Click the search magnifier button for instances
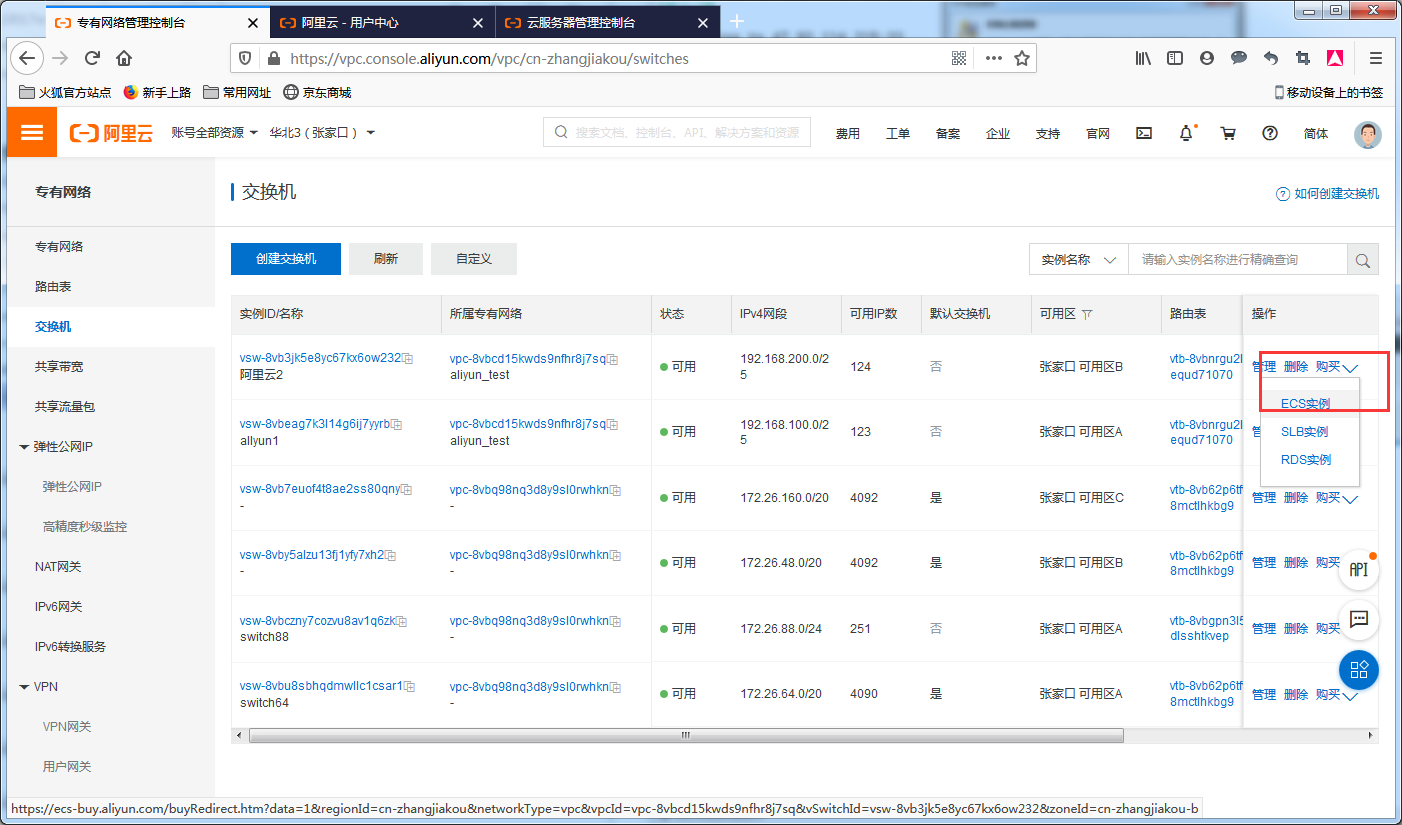Image resolution: width=1402 pixels, height=825 pixels. pyautogui.click(x=1362, y=260)
